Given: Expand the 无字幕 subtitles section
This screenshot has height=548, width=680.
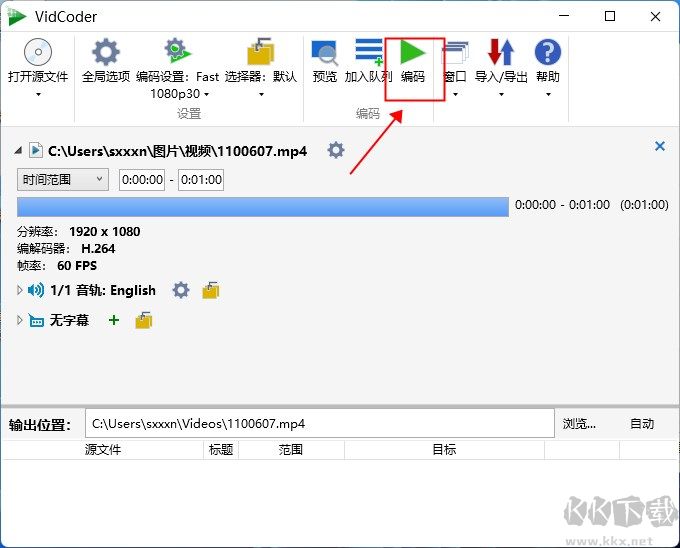Looking at the screenshot, I should point(20,320).
